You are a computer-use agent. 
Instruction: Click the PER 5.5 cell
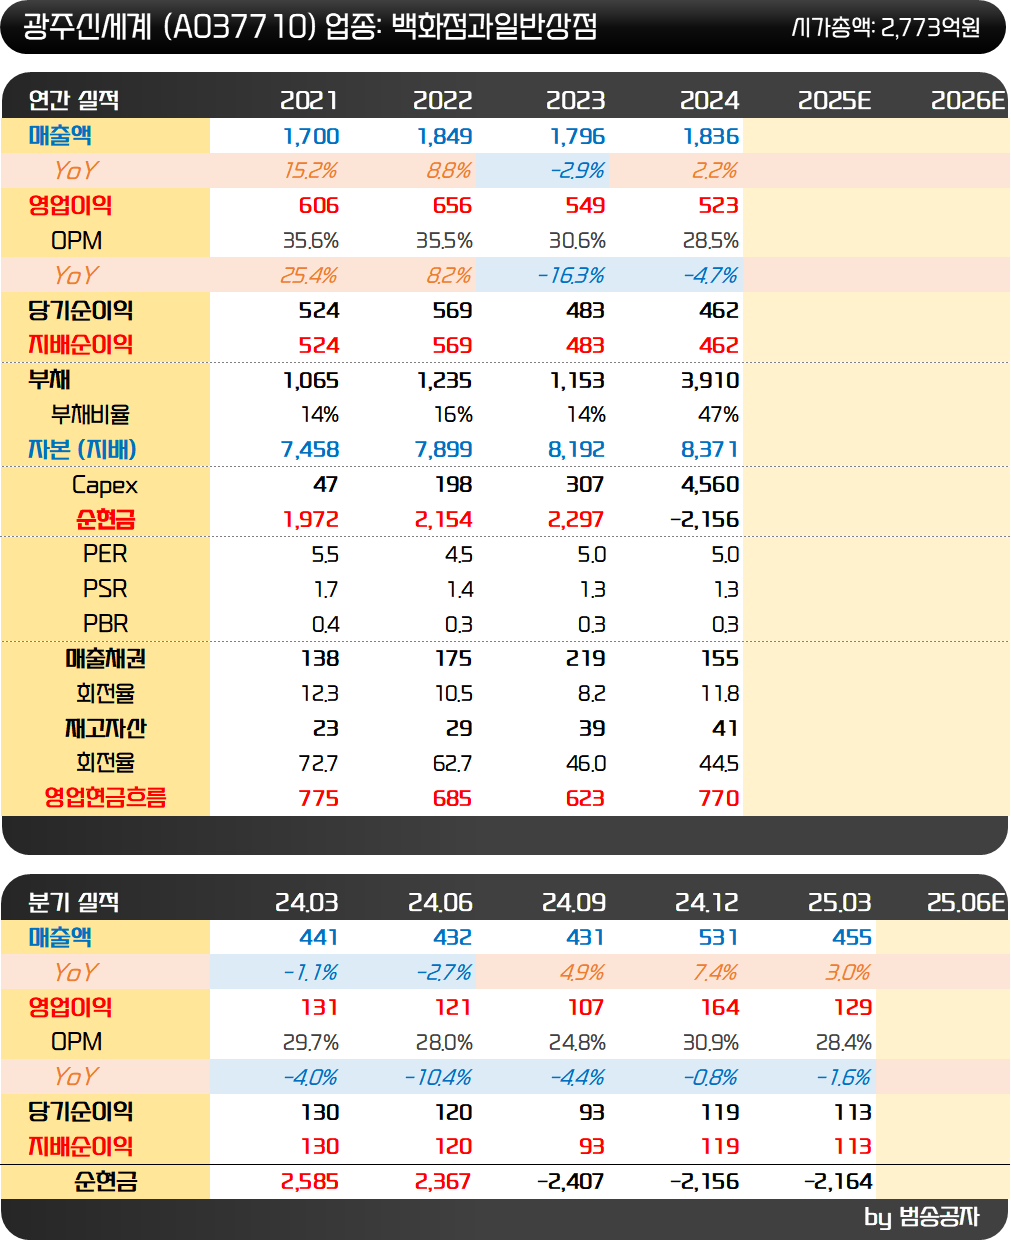point(325,555)
